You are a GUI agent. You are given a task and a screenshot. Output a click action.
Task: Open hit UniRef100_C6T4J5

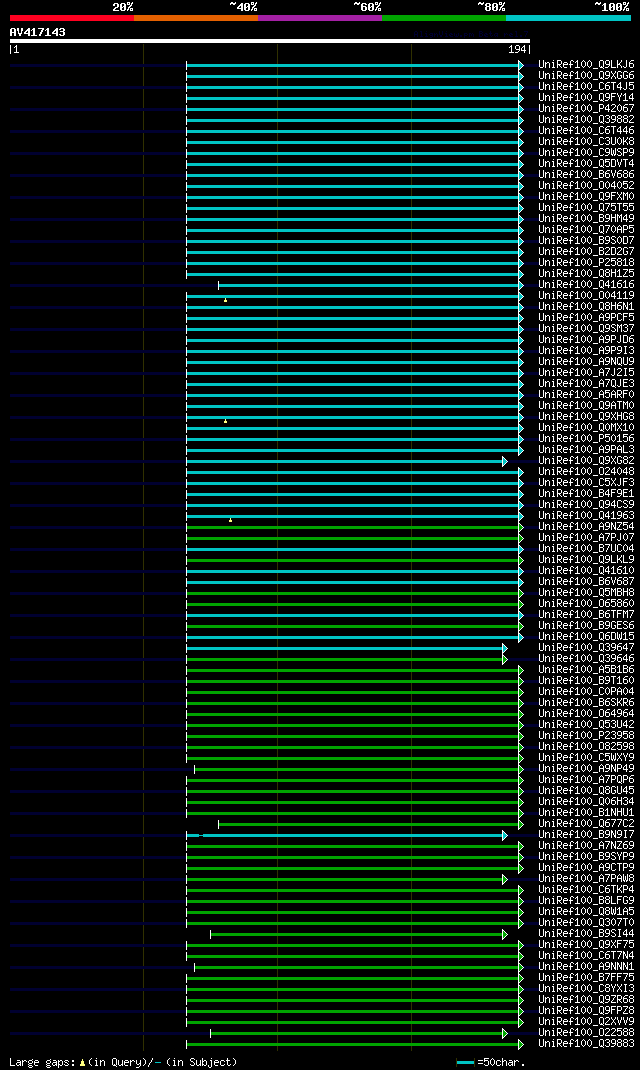click(586, 87)
